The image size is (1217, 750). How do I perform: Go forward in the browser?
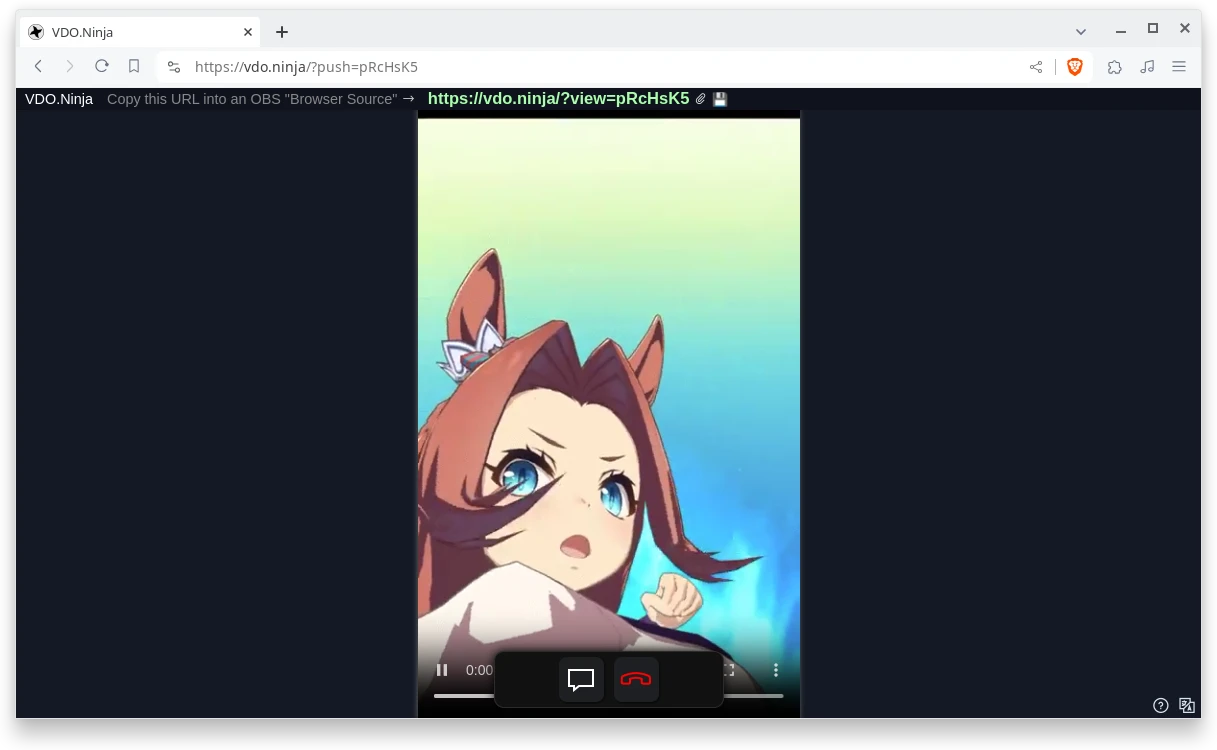coord(70,67)
